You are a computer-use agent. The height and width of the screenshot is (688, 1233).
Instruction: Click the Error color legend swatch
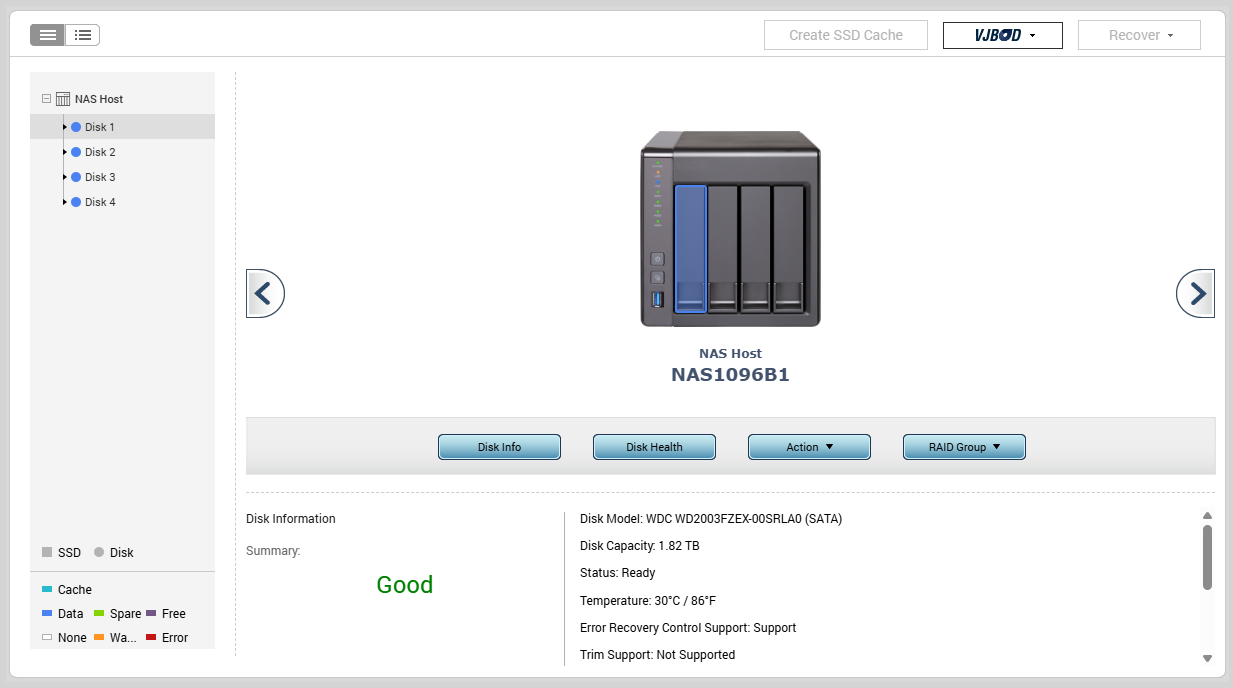point(151,638)
